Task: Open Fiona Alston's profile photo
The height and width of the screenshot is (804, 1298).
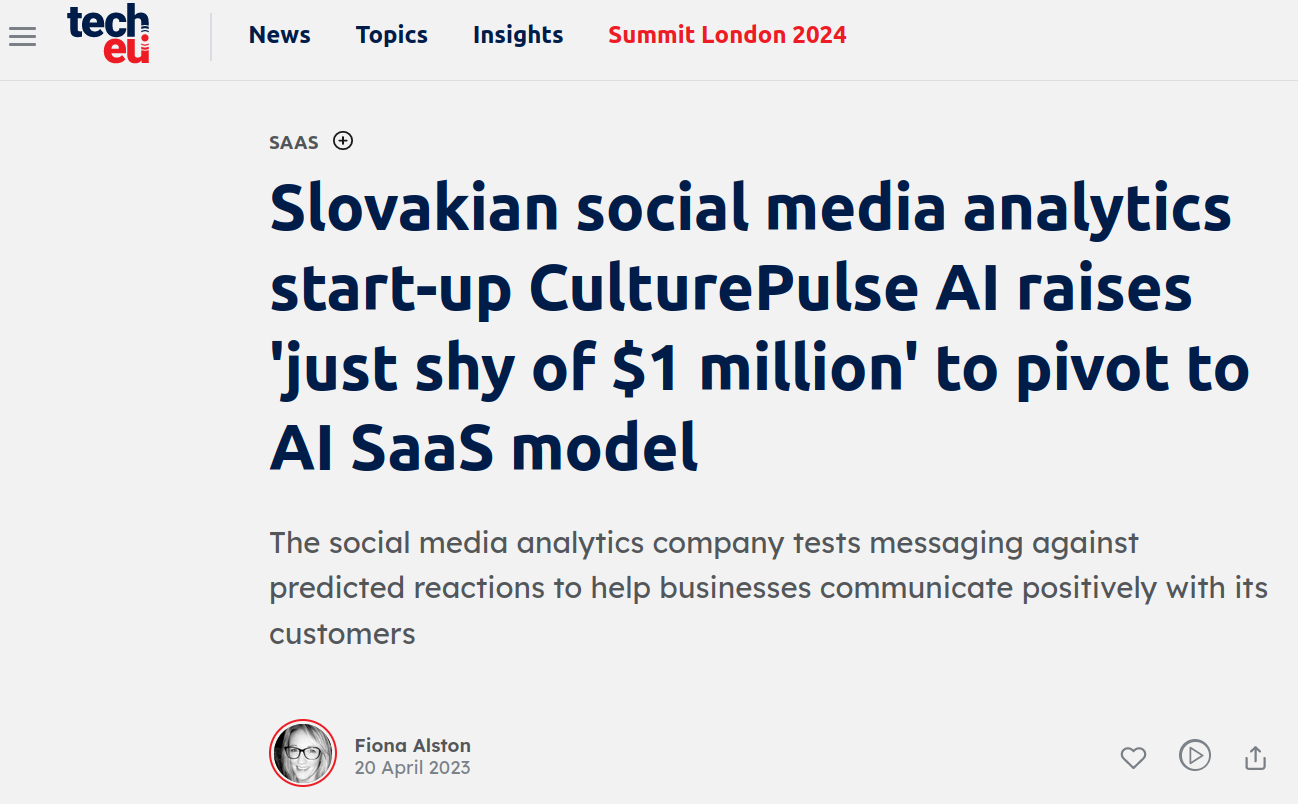Action: (x=303, y=753)
